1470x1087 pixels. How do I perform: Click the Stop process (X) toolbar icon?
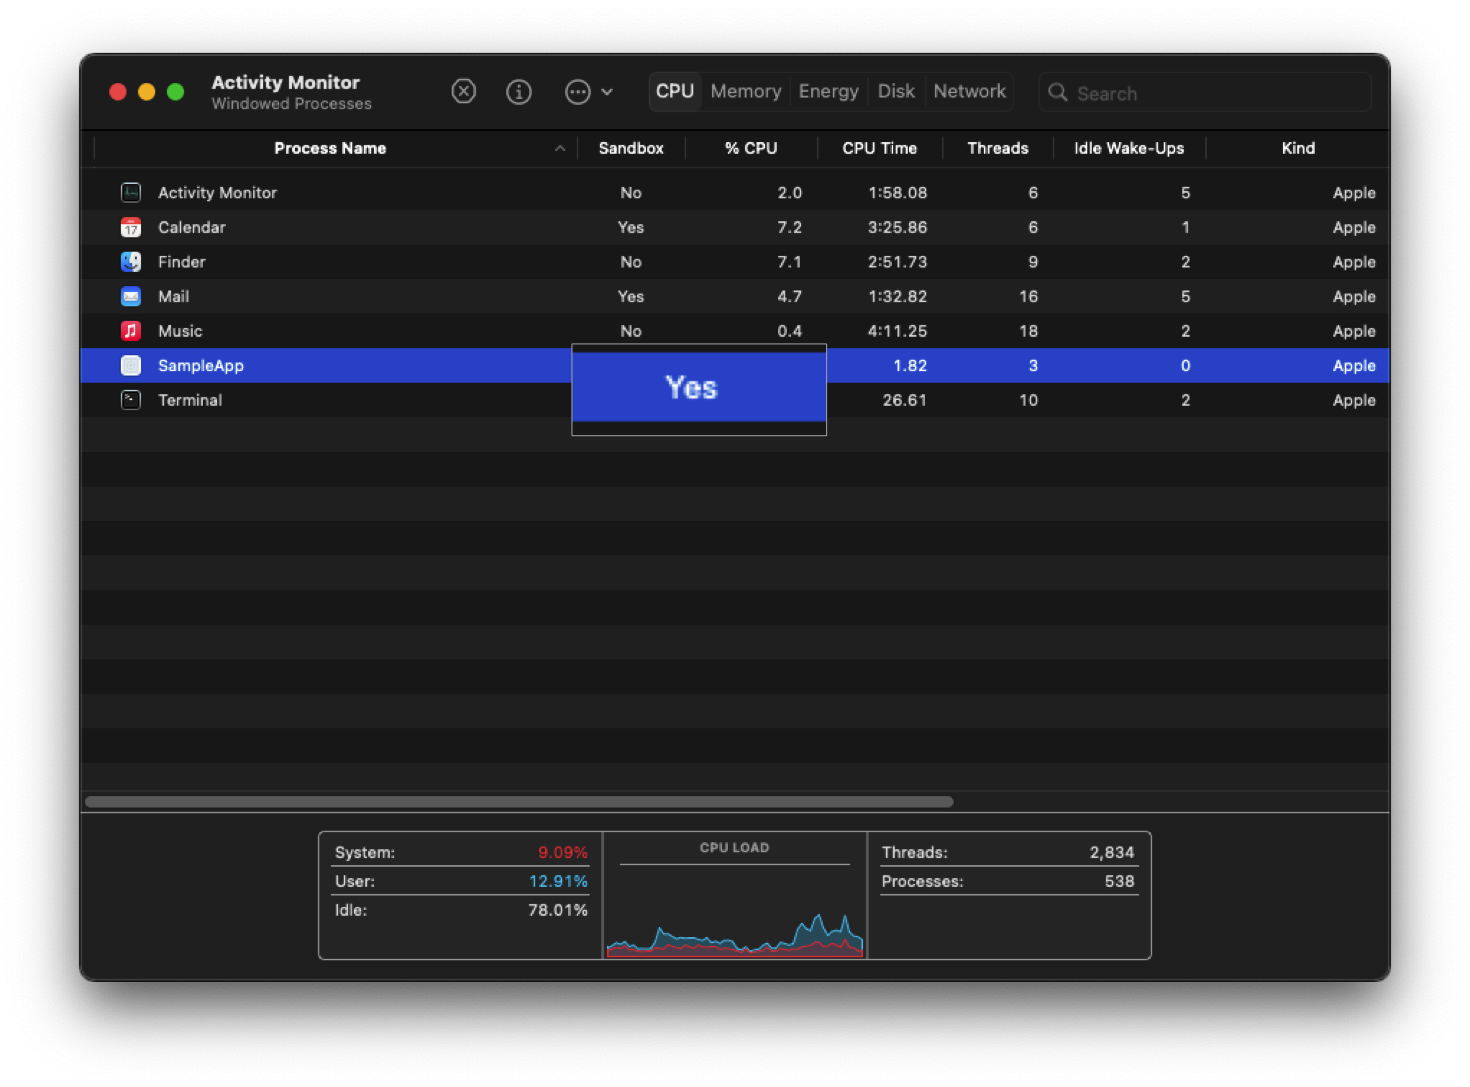463,92
